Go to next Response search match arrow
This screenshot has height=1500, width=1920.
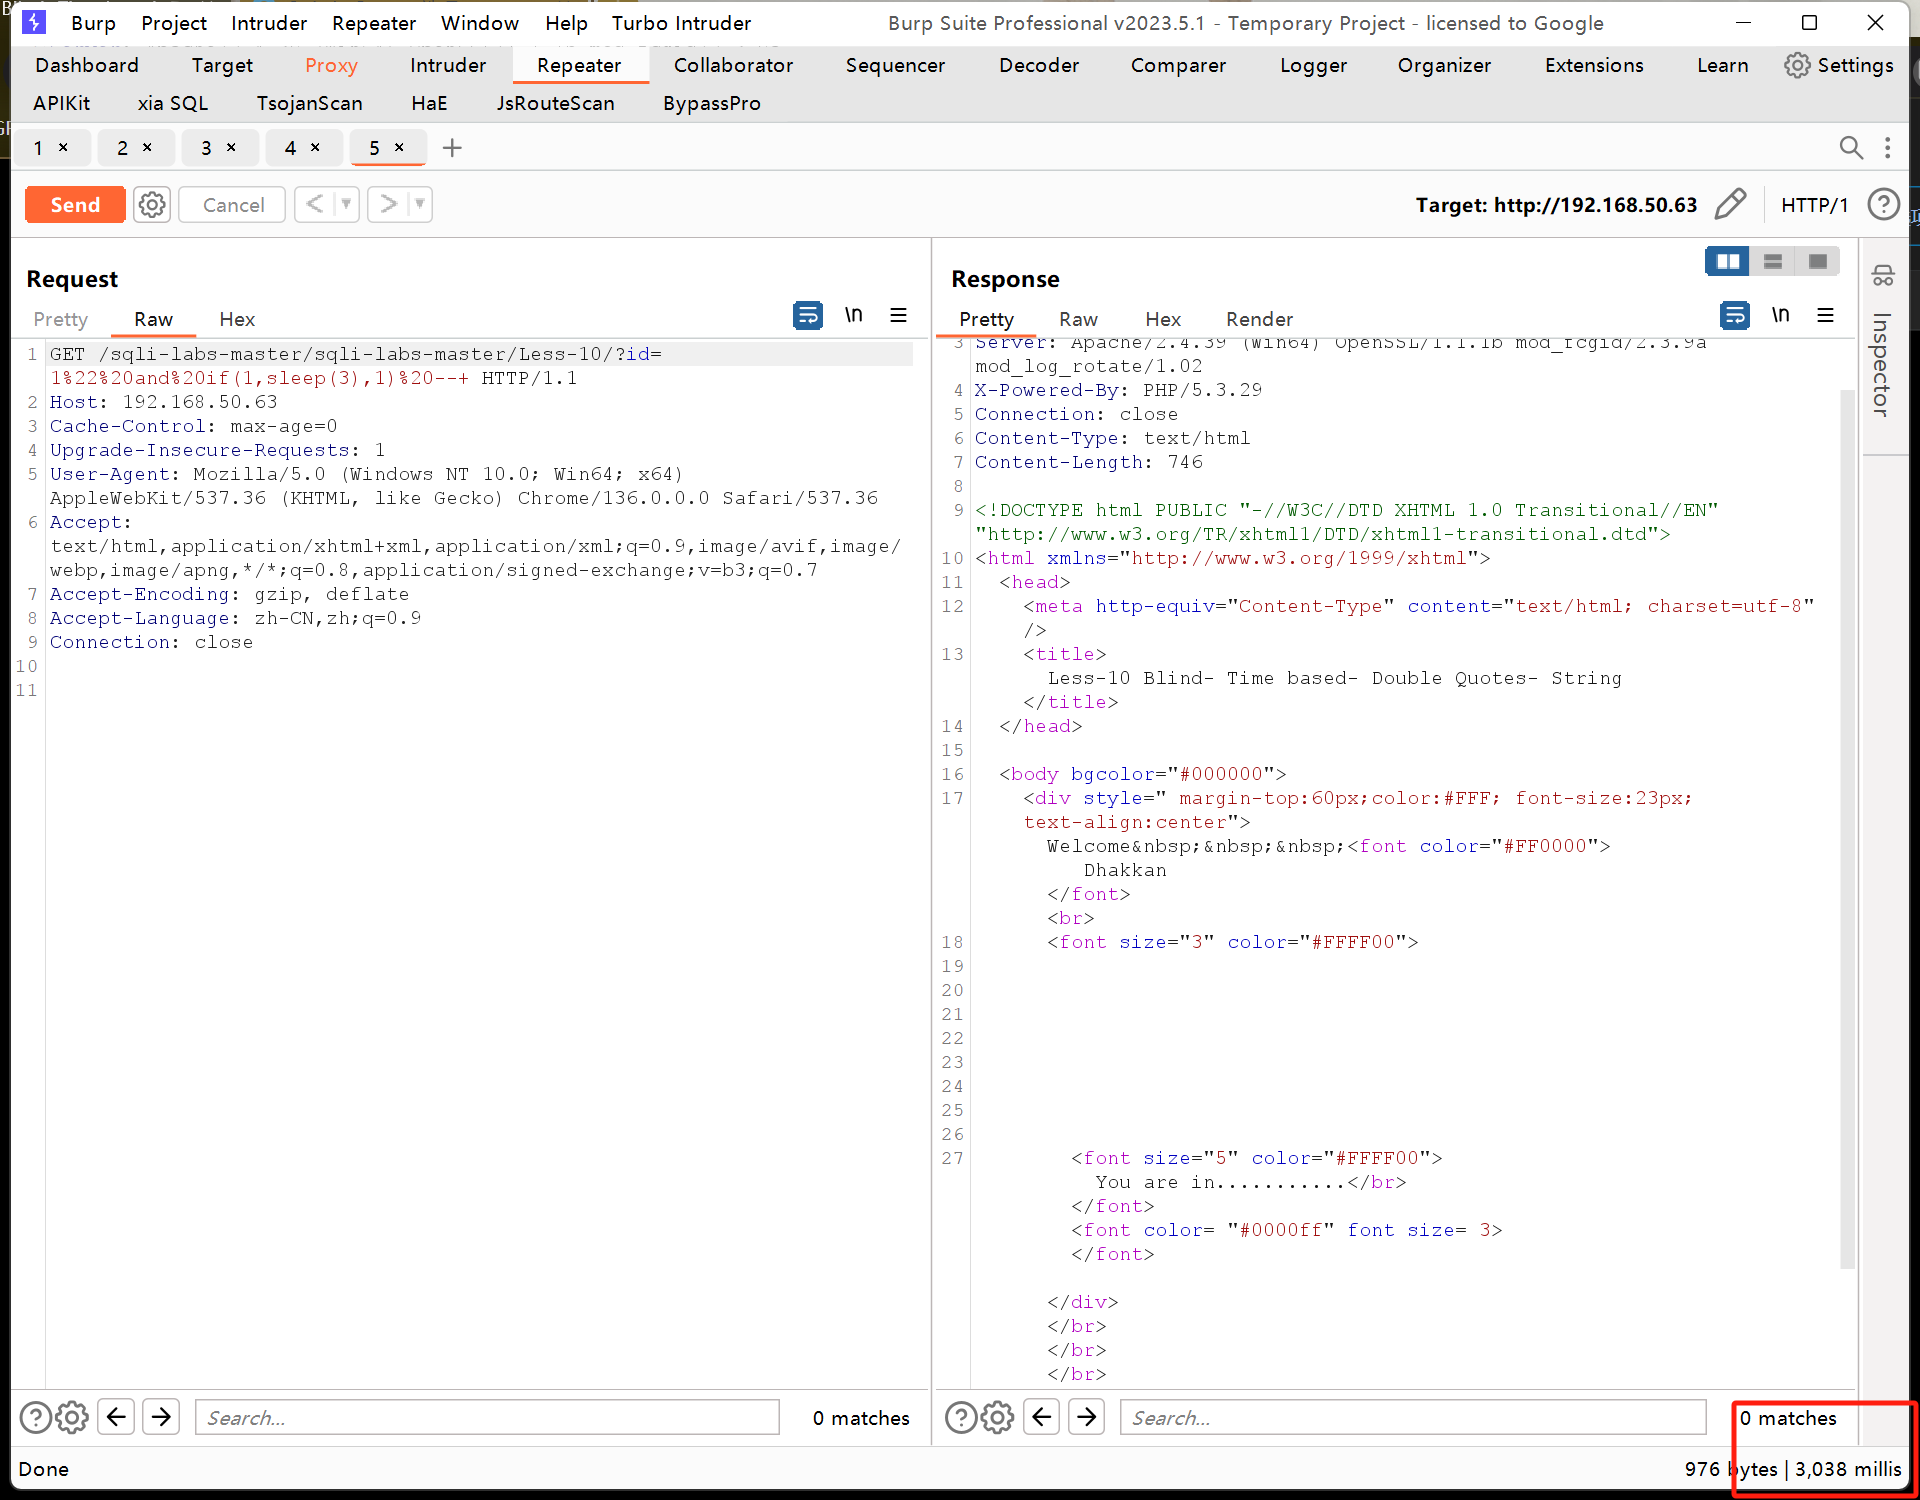pos(1087,1417)
